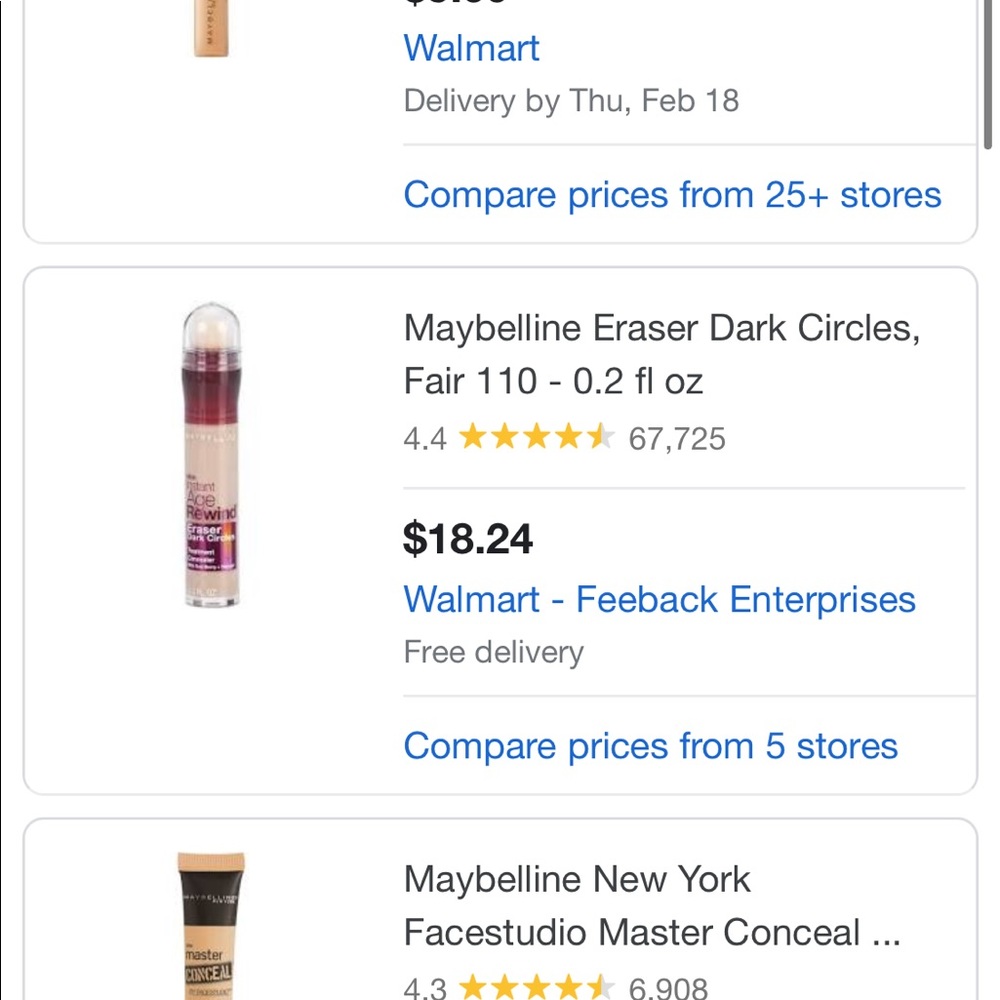The height and width of the screenshot is (1000, 1000).
Task: View the 6,908 reviews count
Action: tap(668, 989)
